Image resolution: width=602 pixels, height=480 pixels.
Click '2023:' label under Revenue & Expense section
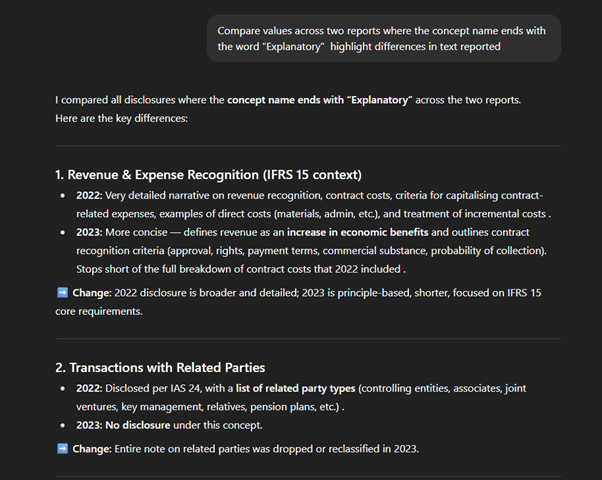[91, 231]
